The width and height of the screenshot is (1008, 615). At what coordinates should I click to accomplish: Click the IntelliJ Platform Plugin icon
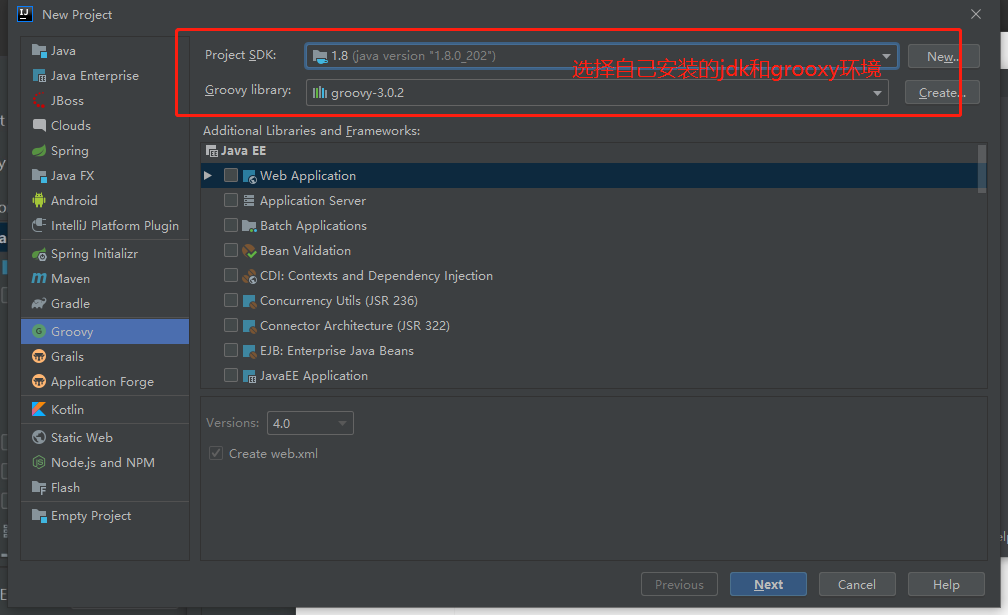[39, 226]
